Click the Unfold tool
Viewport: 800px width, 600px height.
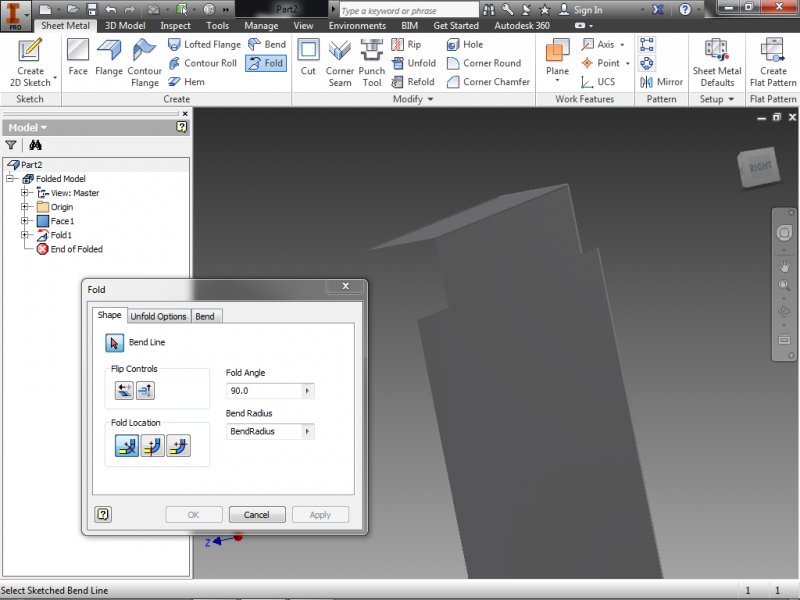414,63
